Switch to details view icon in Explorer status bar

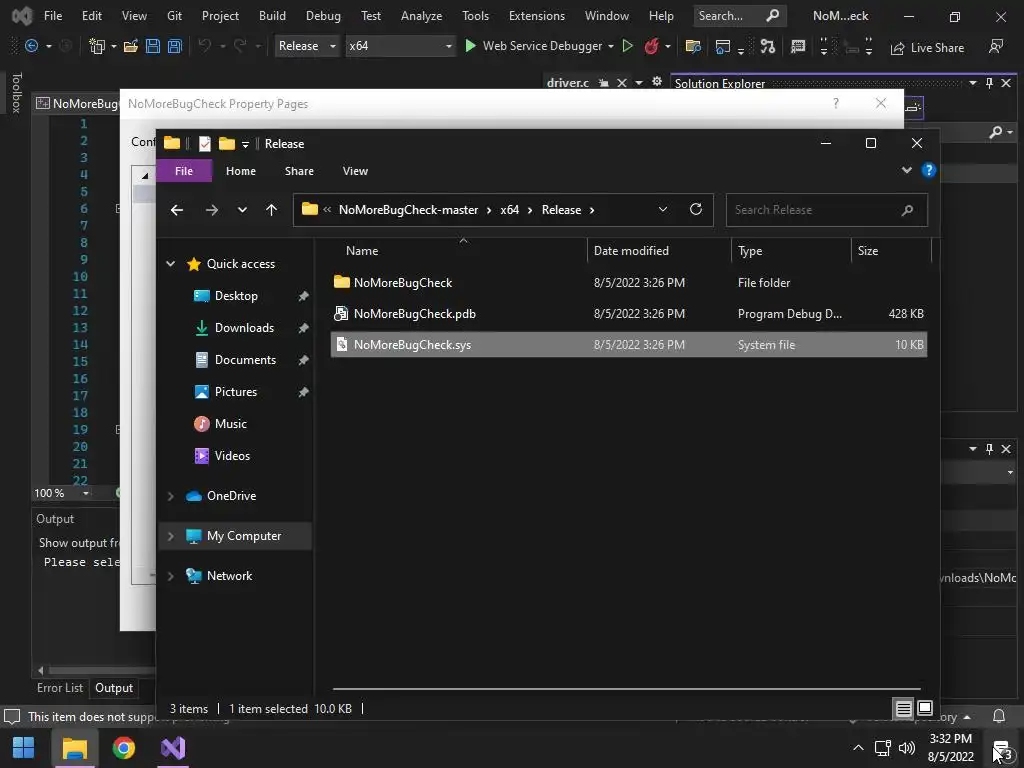click(x=904, y=708)
